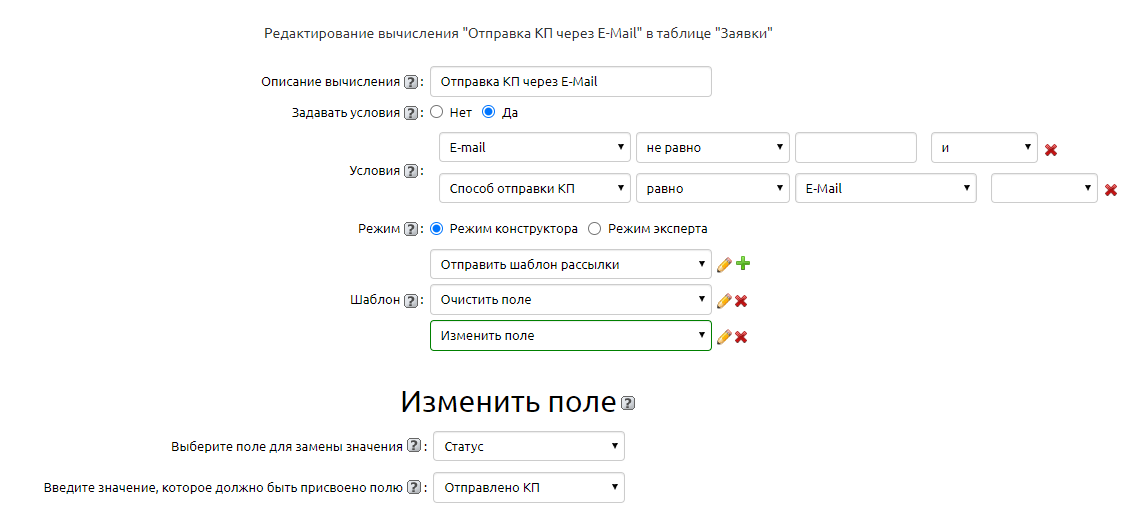1130x518 pixels.
Task: Click pencil icon beside 'Очистить поле'
Action: point(724,301)
